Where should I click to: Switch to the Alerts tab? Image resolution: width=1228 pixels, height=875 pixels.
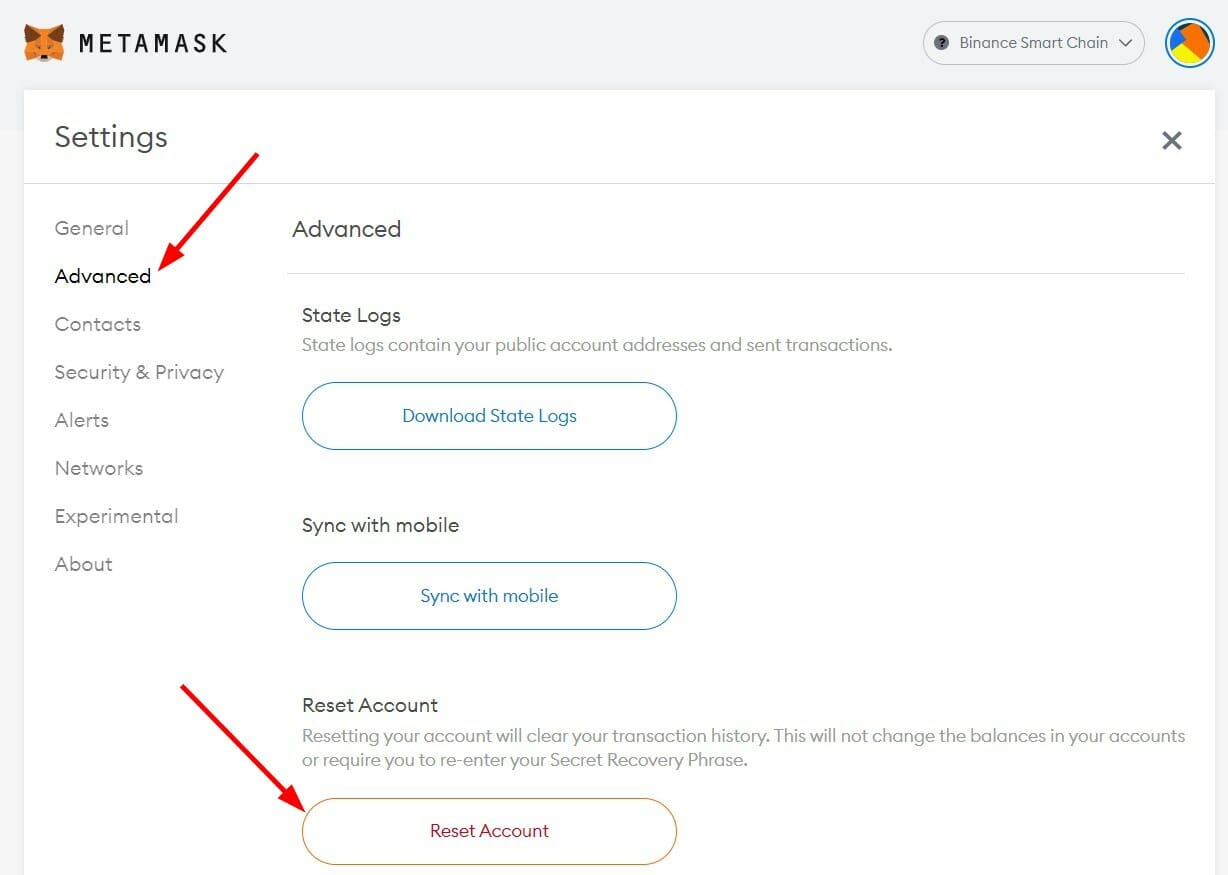pyautogui.click(x=82, y=420)
